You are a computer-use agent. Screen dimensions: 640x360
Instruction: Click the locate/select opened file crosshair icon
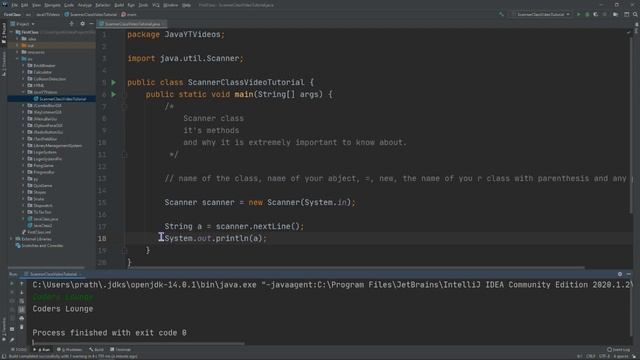point(71,24)
